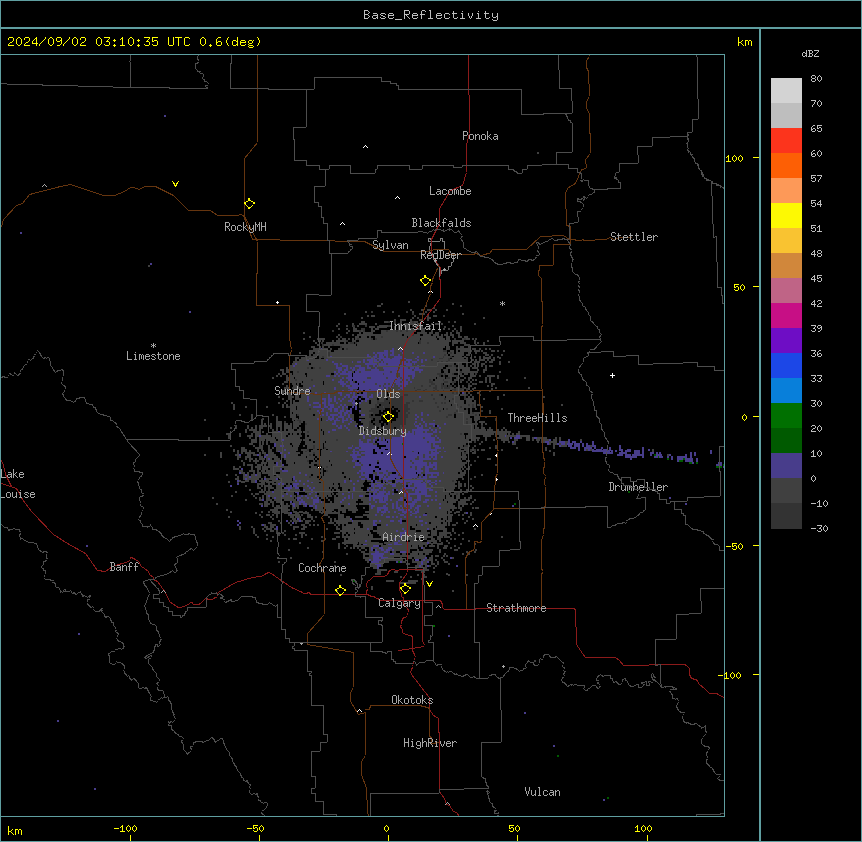Image resolution: width=862 pixels, height=842 pixels.
Task: Select the Blackfalds label
Action: [441, 223]
